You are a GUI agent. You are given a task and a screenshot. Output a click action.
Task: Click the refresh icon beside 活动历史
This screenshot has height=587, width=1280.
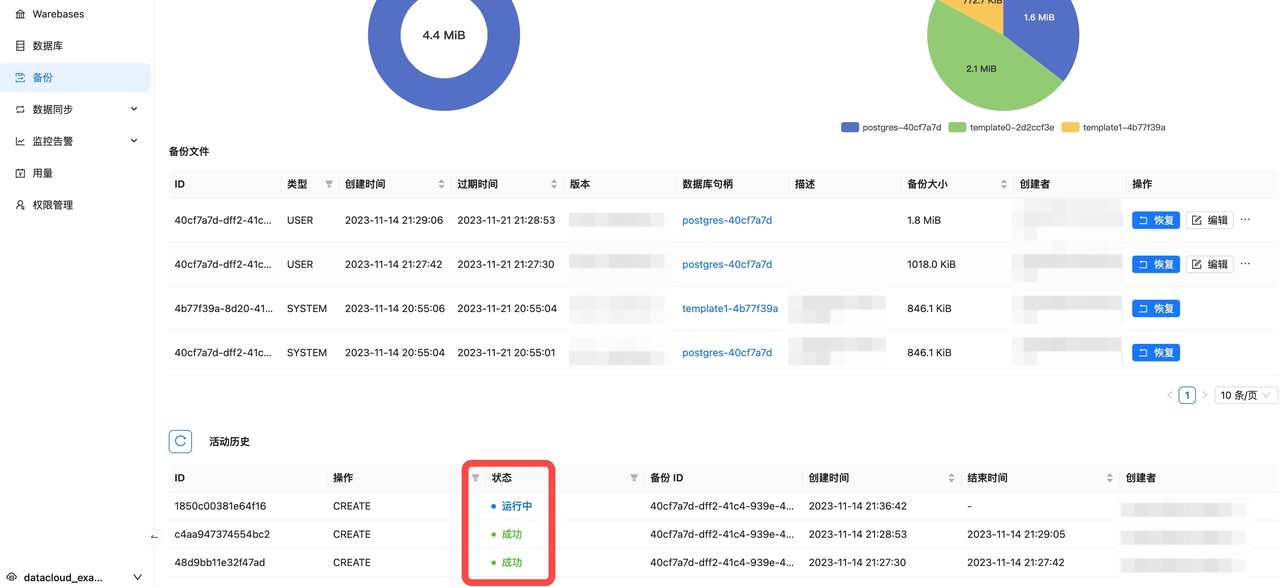coord(180,441)
